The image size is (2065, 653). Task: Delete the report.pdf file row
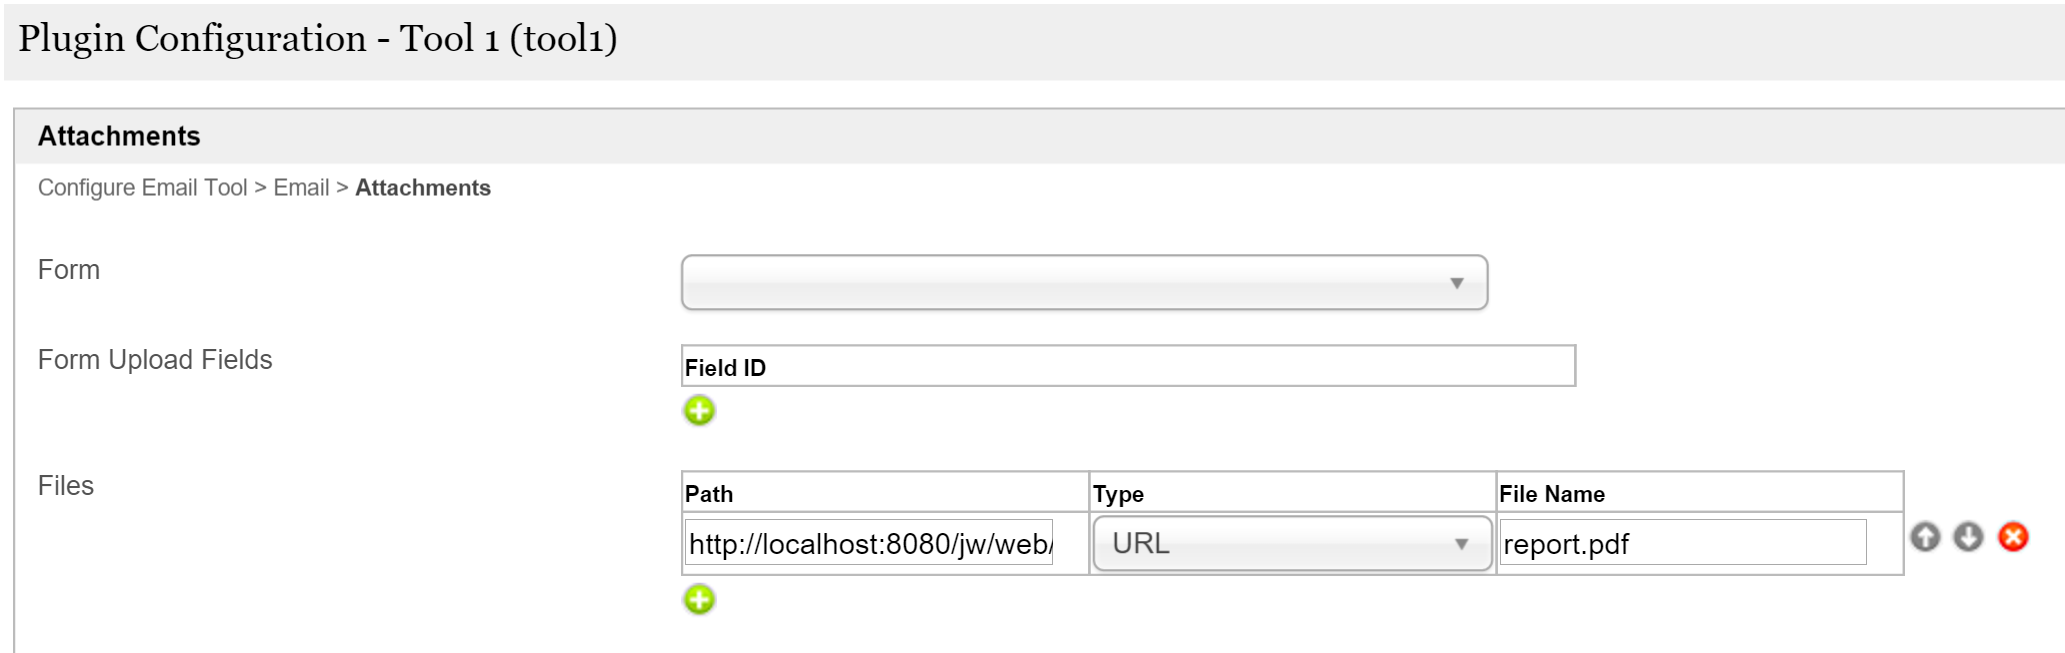pyautogui.click(x=2013, y=537)
